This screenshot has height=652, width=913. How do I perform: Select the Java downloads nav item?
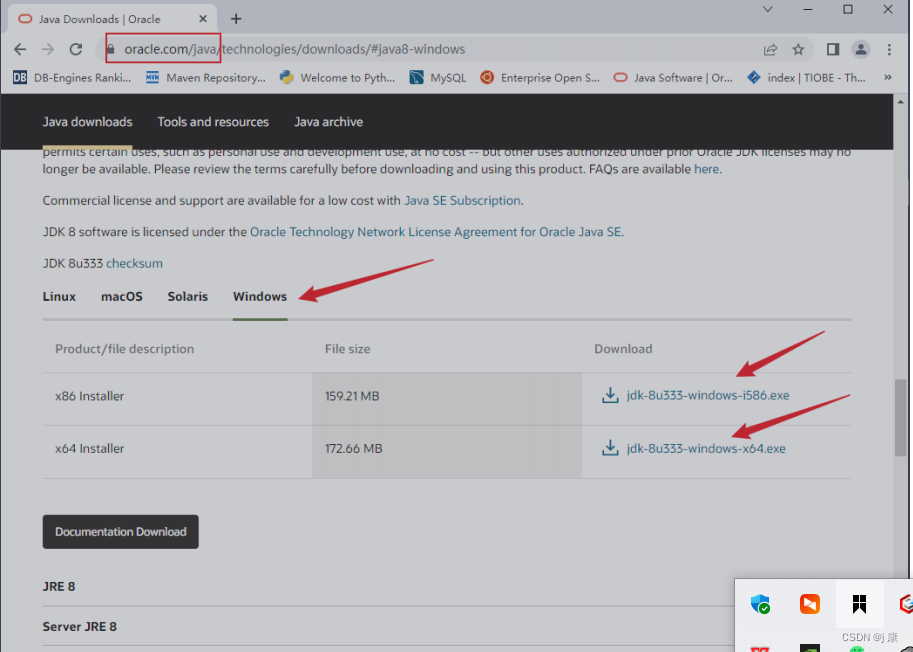(87, 122)
